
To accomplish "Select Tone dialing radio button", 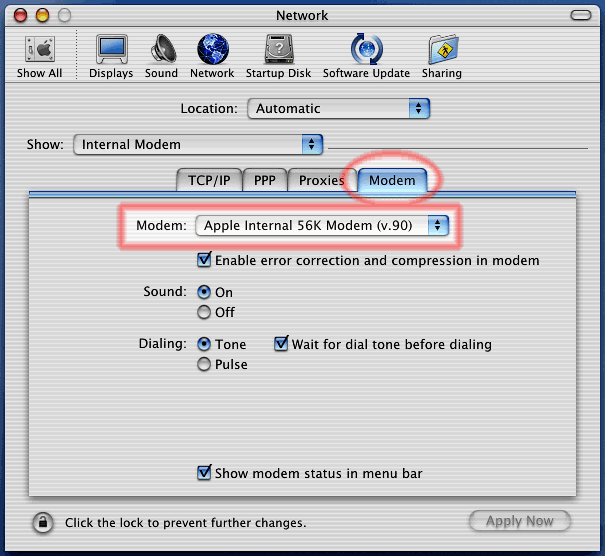I will point(204,344).
